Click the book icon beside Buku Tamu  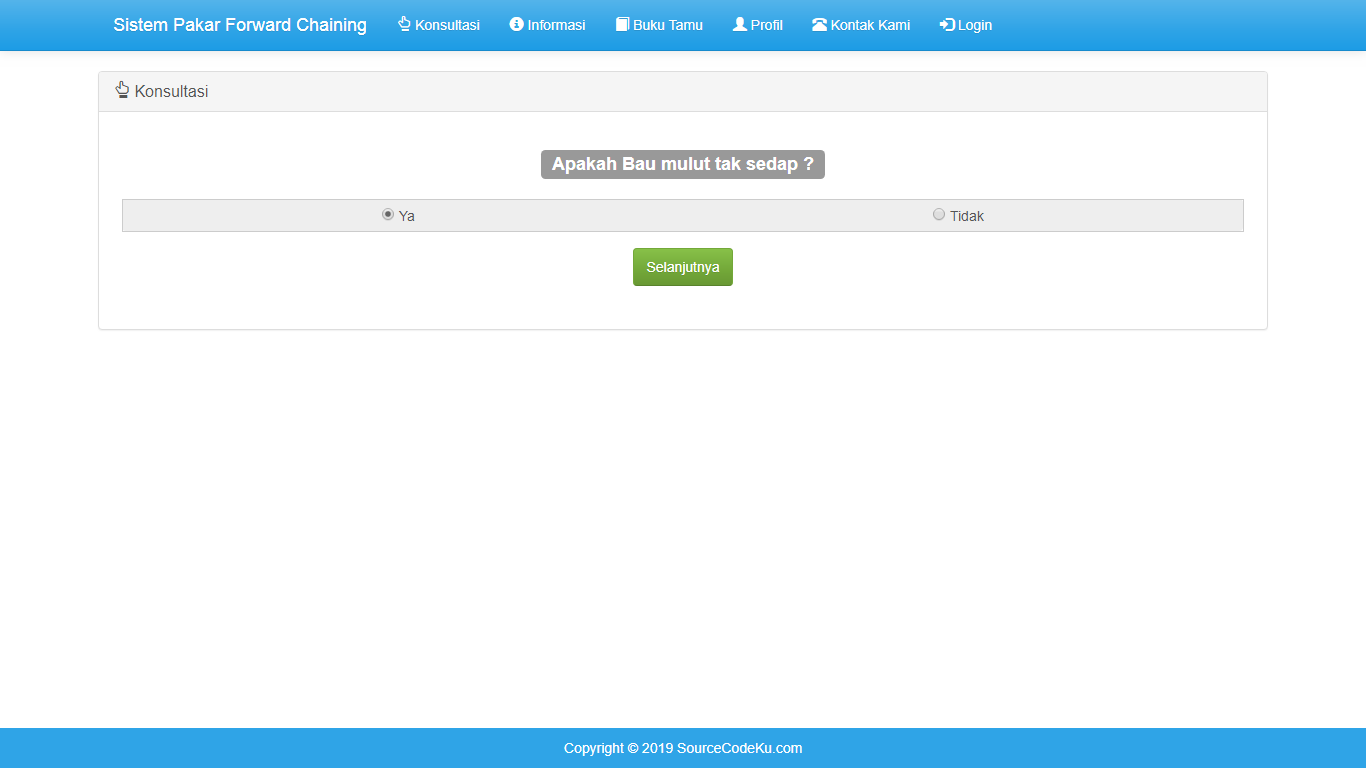[622, 24]
